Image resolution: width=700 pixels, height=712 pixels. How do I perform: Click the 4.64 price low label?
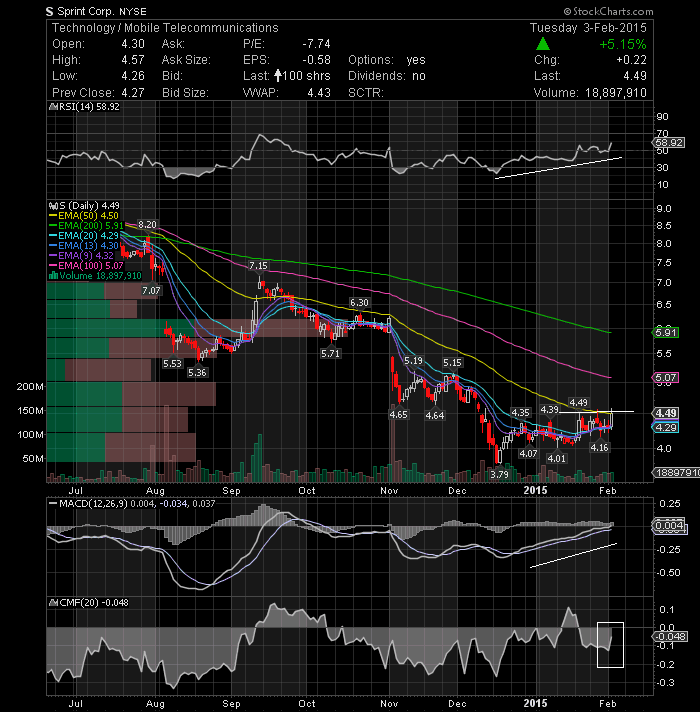pyautogui.click(x=434, y=415)
